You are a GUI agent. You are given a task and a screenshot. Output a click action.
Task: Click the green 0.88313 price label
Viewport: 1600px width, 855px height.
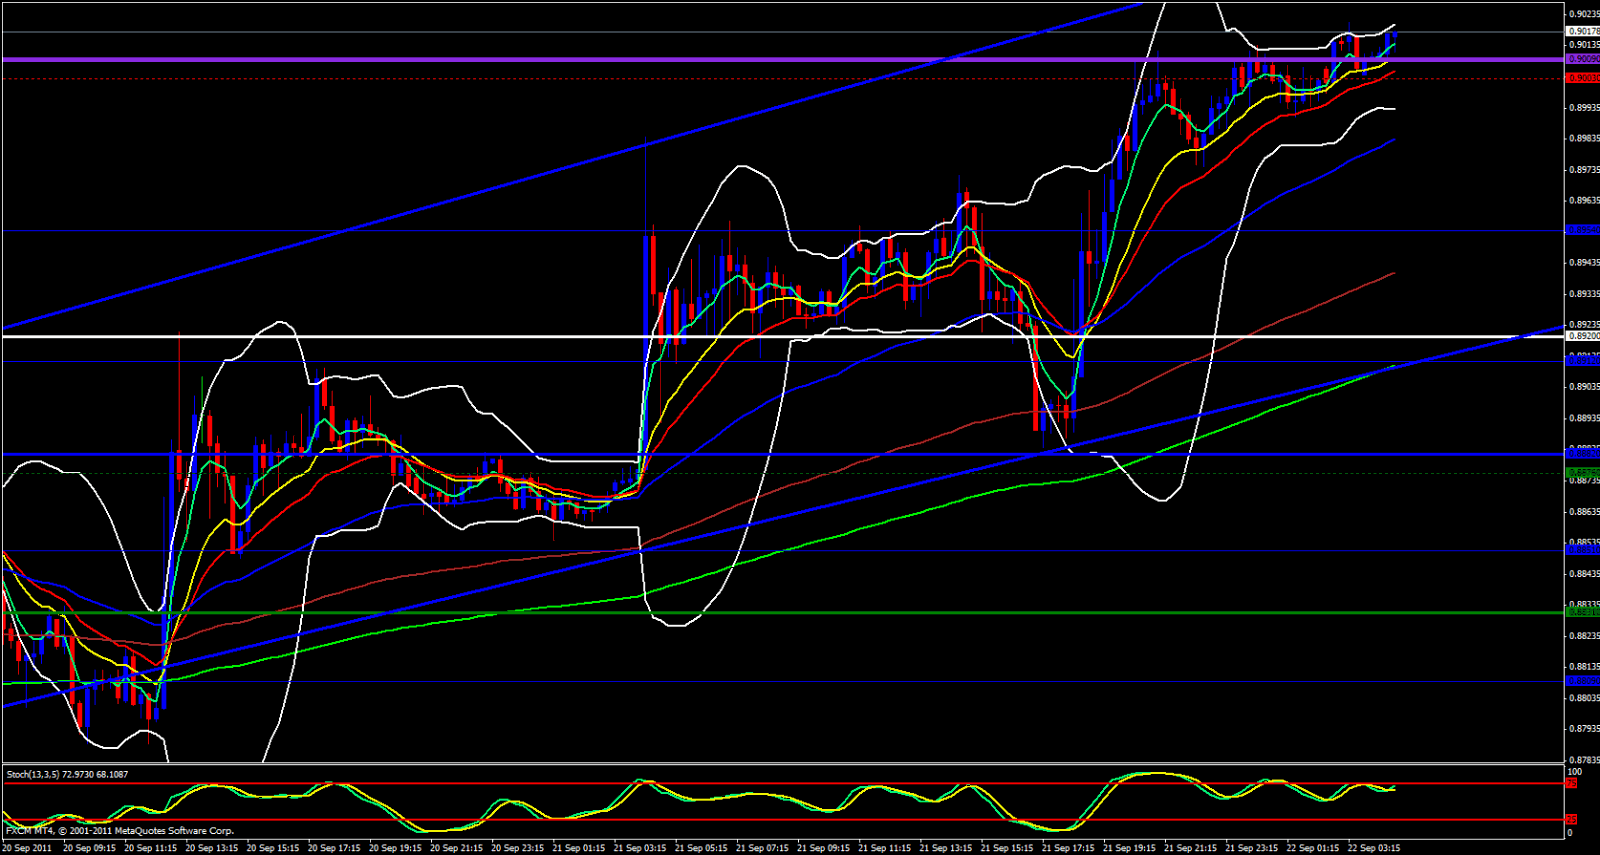point(1581,612)
